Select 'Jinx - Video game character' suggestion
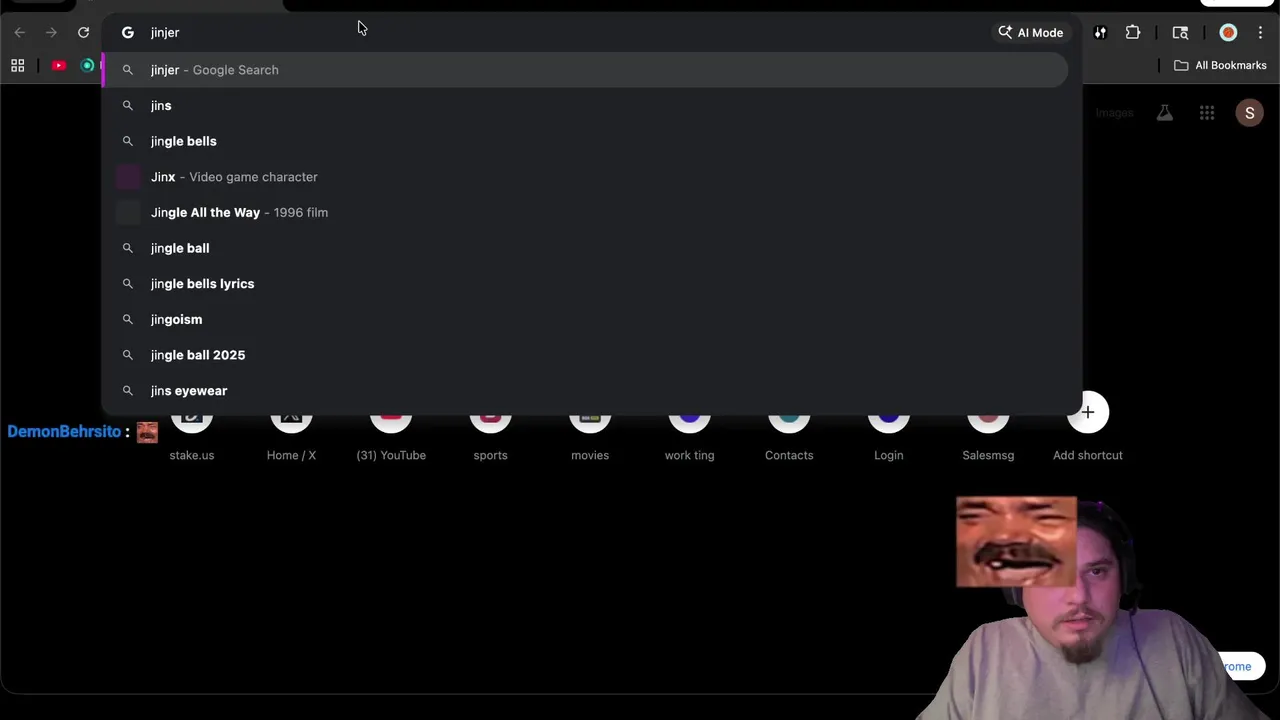 coord(585,177)
